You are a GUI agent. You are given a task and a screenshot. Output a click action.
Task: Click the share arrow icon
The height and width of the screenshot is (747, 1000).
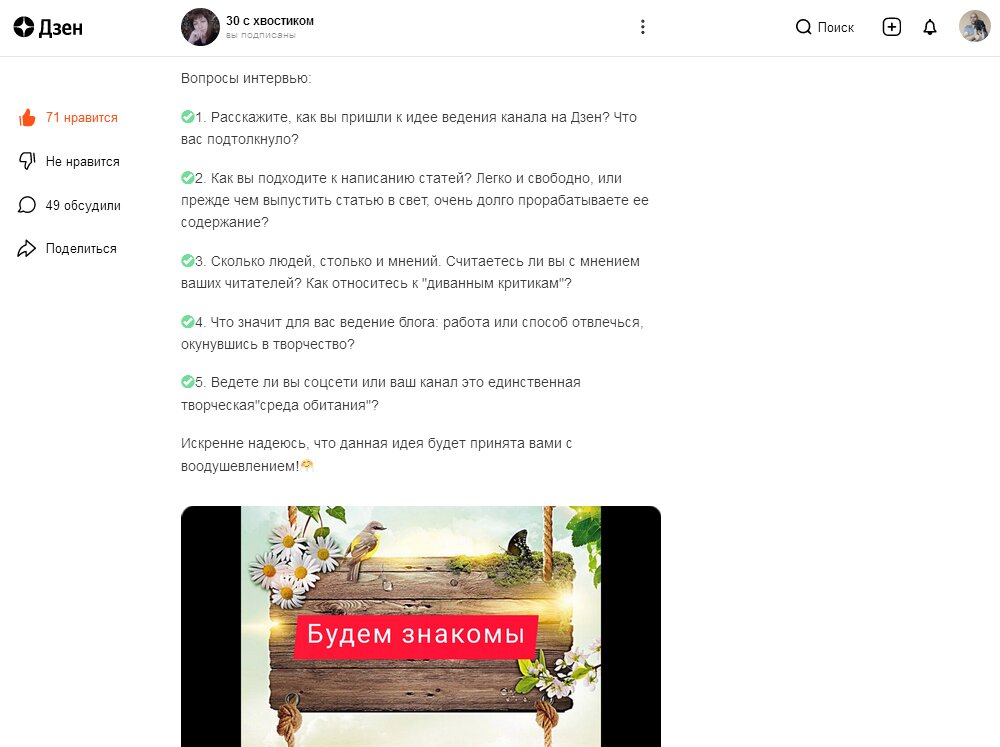coord(27,248)
